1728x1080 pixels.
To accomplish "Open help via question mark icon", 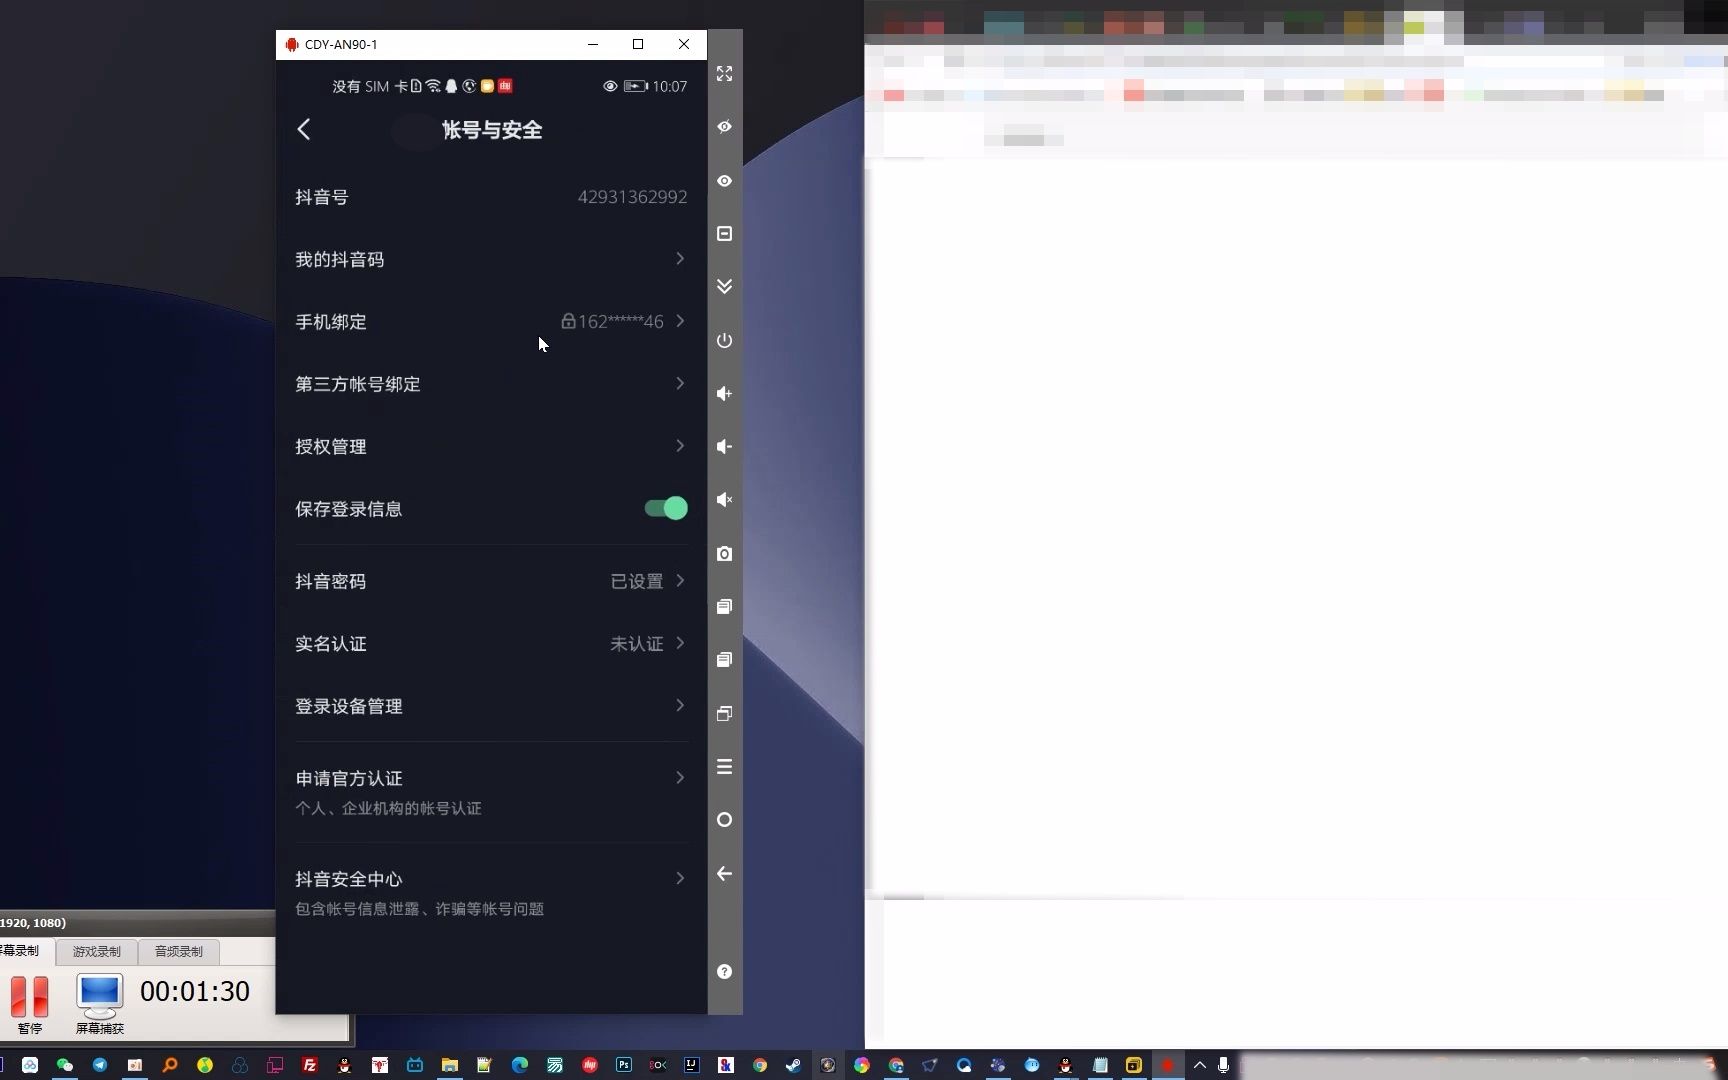I will tap(725, 972).
